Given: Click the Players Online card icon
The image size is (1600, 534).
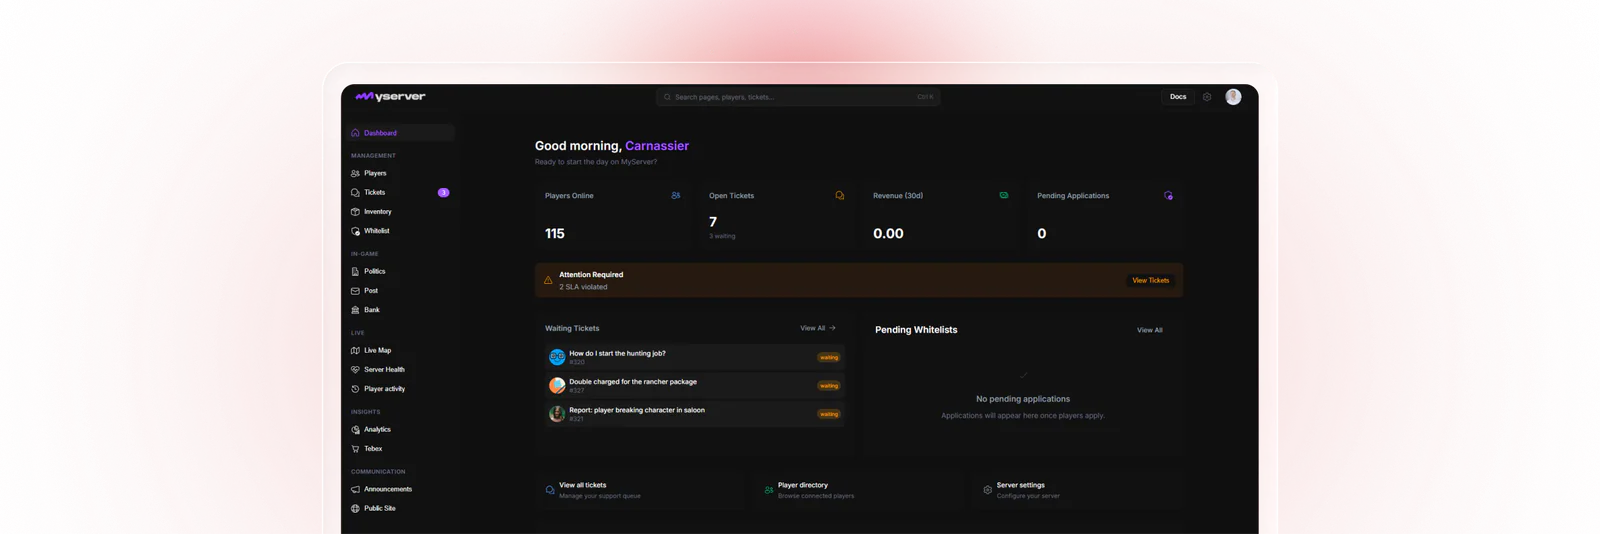Looking at the screenshot, I should (x=676, y=196).
